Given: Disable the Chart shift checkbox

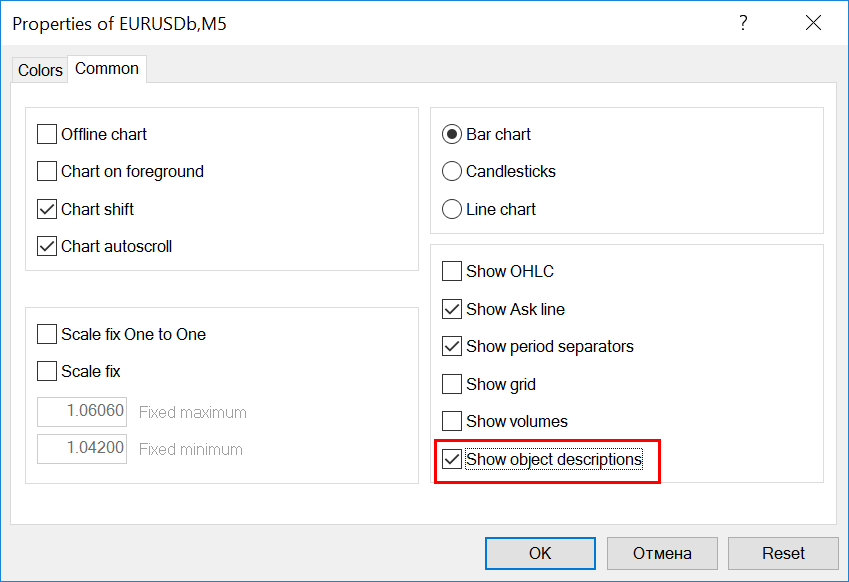Looking at the screenshot, I should pos(47,209).
